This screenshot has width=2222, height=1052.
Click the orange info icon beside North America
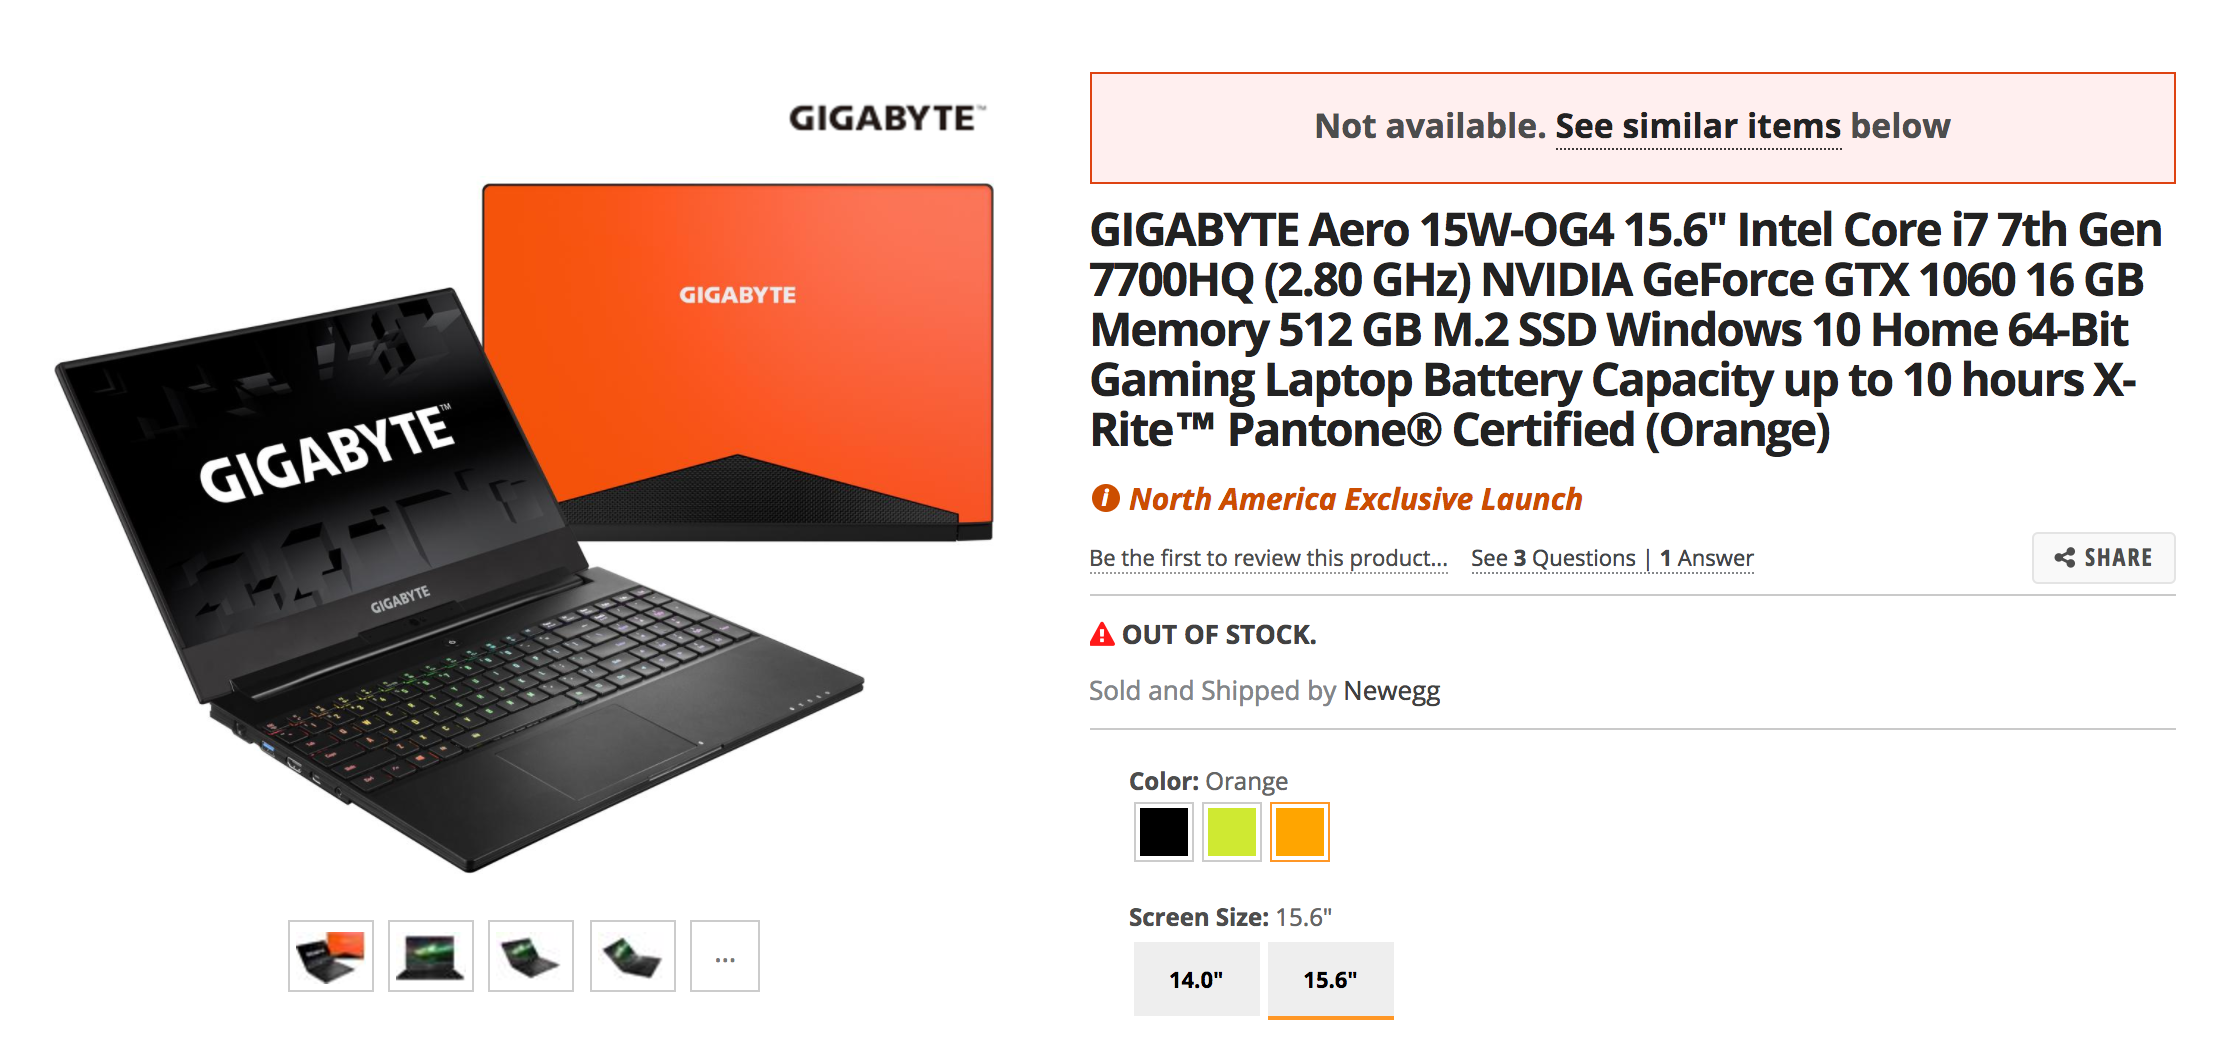[x=1105, y=498]
